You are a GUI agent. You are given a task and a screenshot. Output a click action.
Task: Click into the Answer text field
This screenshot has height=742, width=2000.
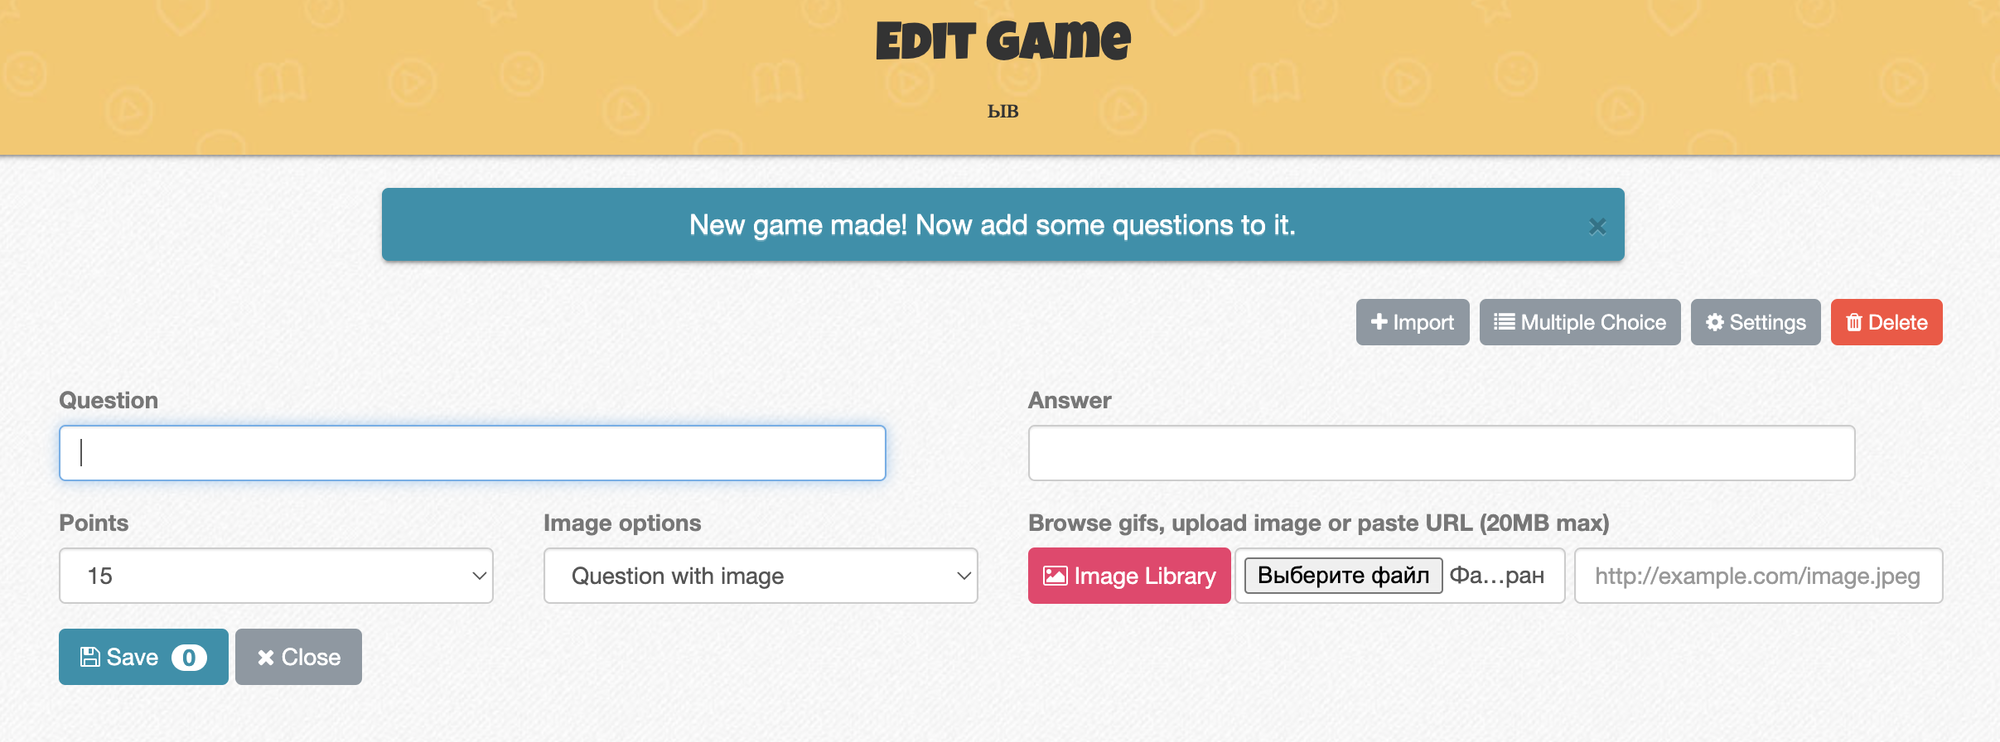tap(1441, 453)
